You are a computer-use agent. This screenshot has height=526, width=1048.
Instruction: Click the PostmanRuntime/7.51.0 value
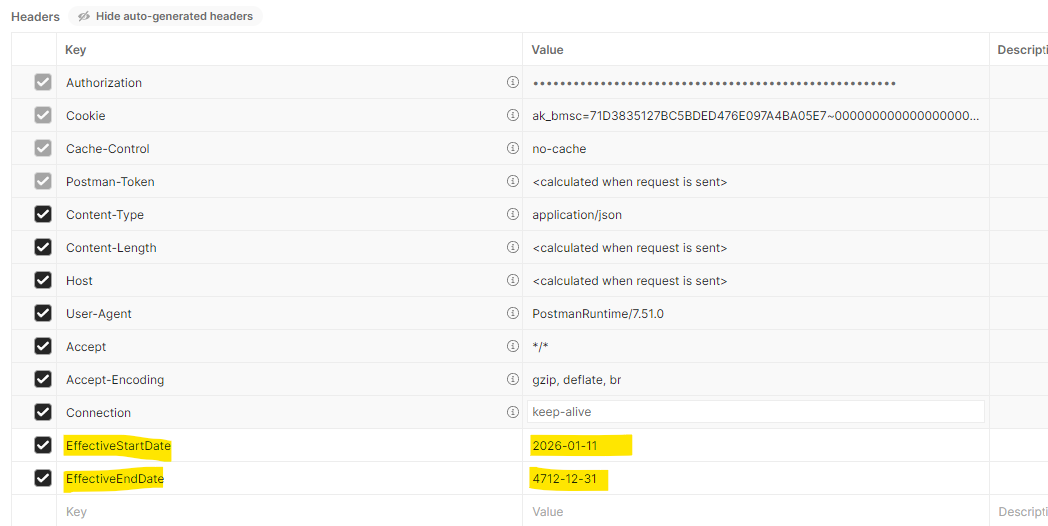pyautogui.click(x=598, y=313)
